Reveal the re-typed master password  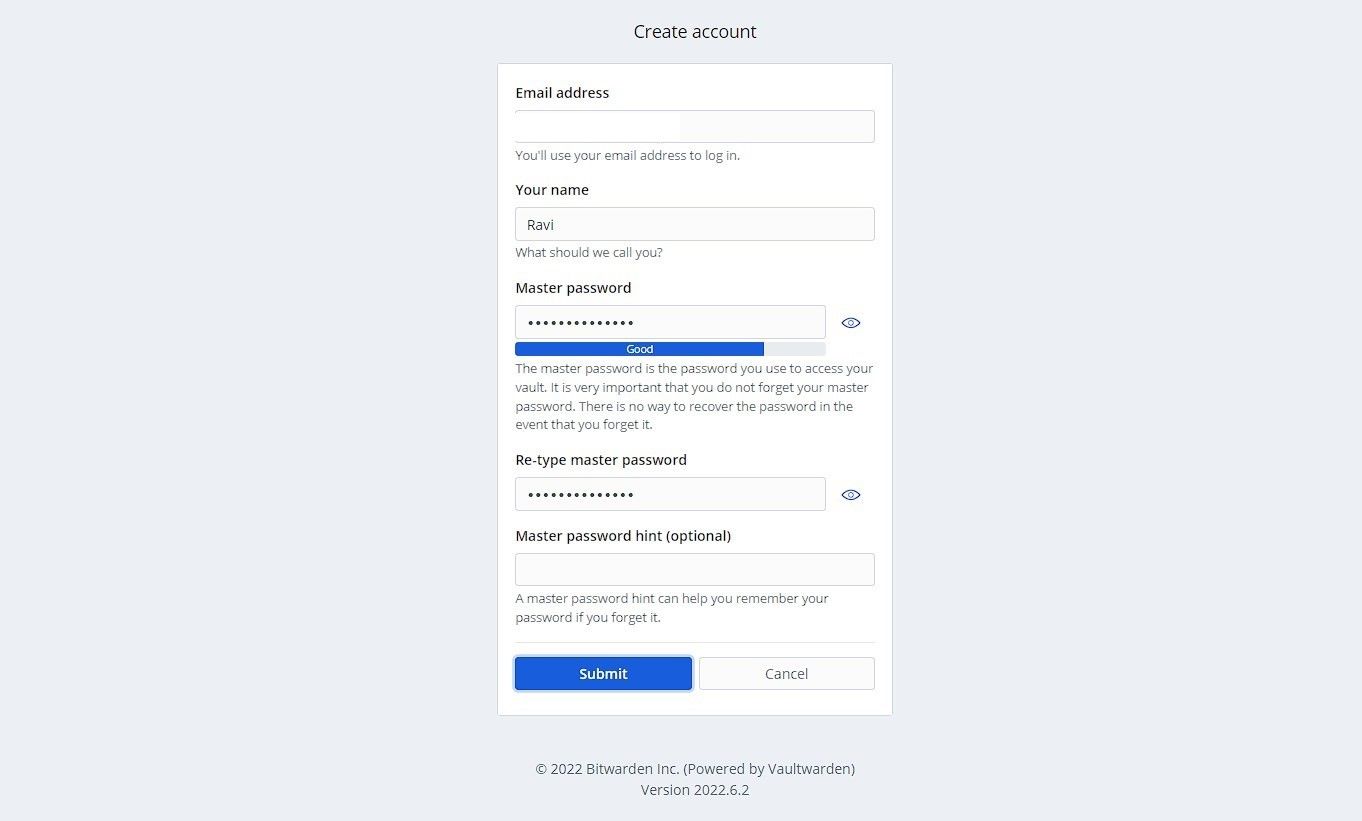click(851, 495)
